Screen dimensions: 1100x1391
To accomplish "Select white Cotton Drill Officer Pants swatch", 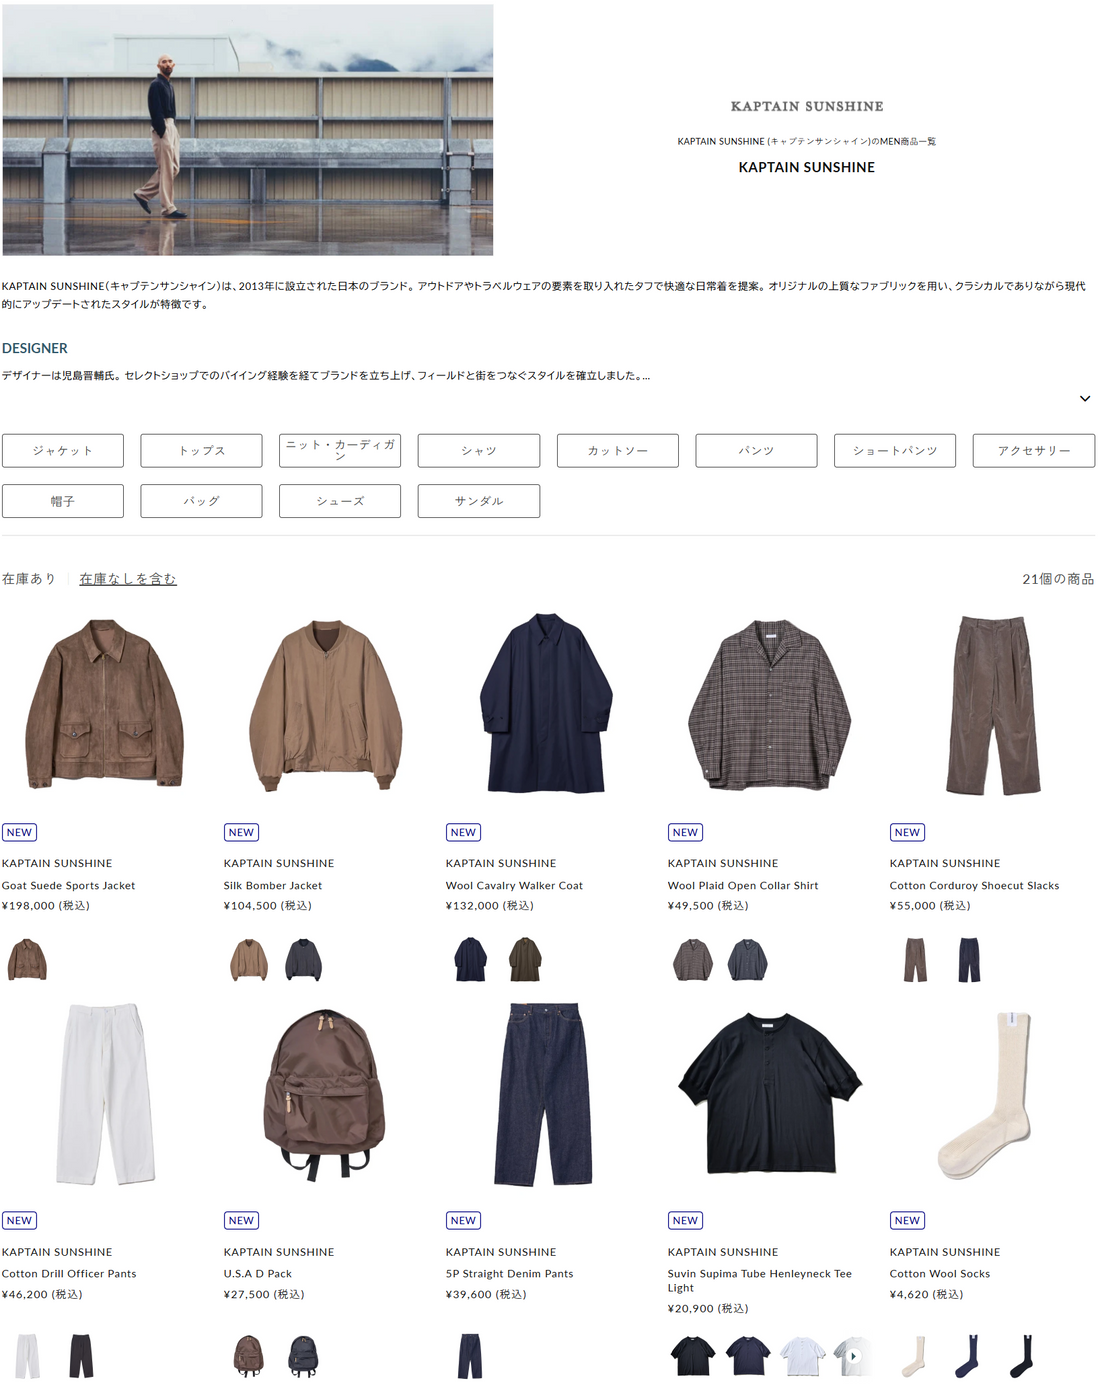I will 27,1356.
